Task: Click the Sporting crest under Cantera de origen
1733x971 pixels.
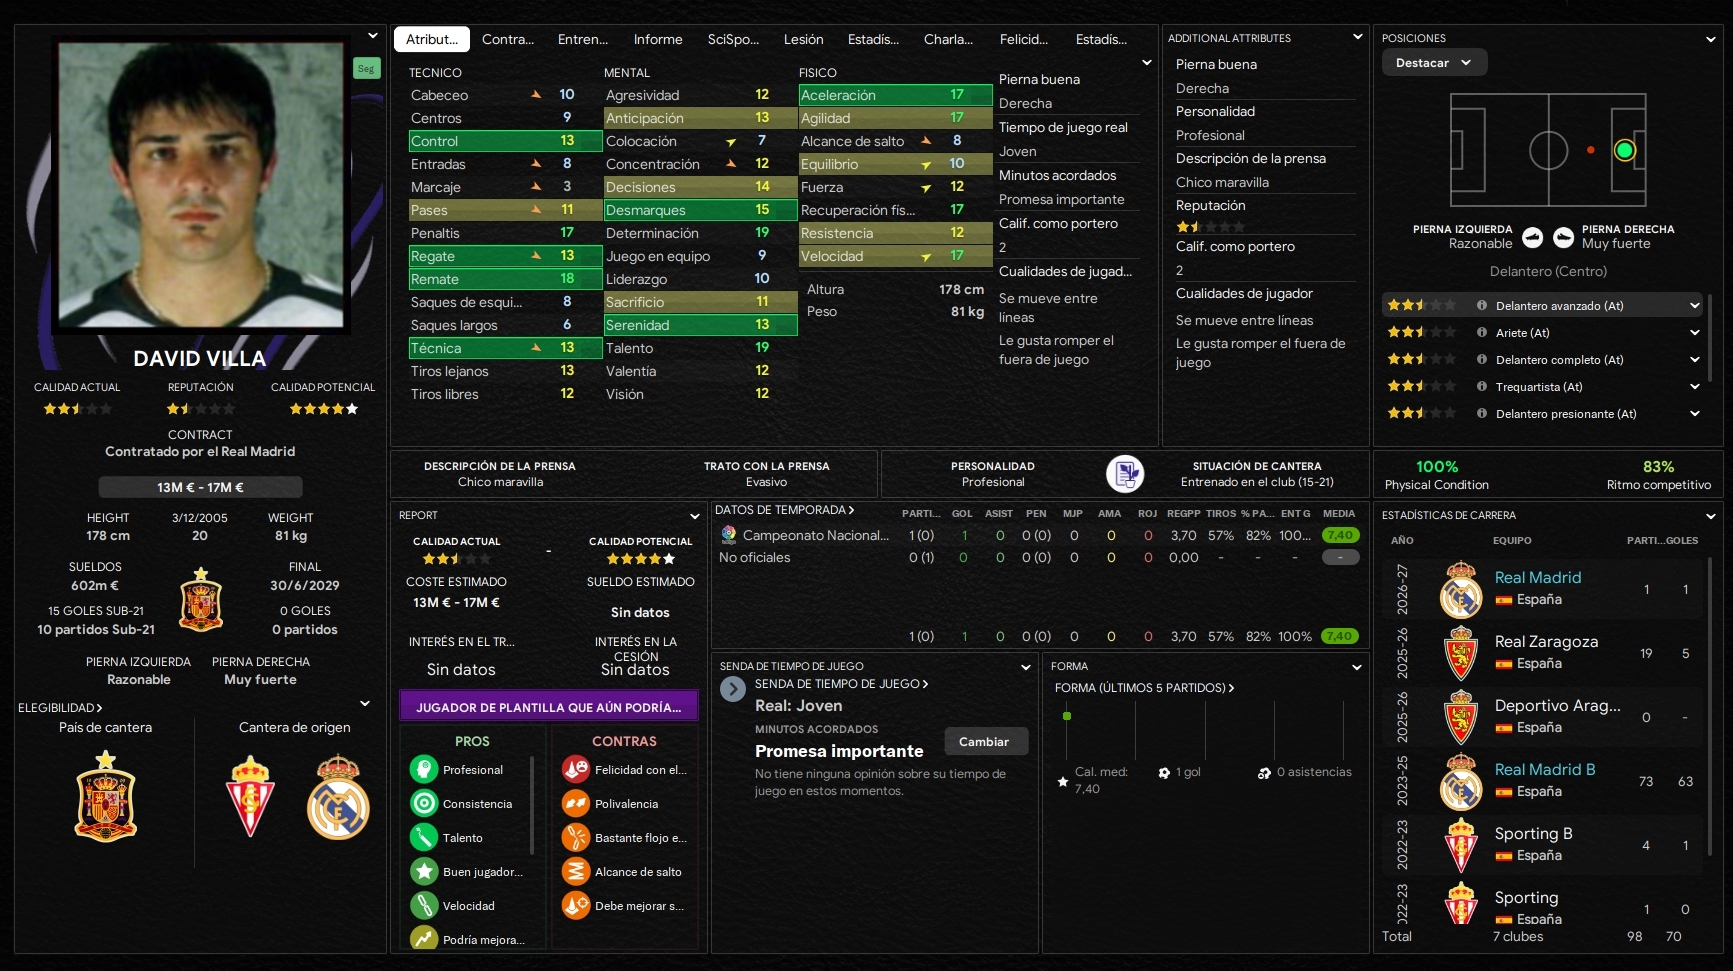Action: (x=250, y=797)
